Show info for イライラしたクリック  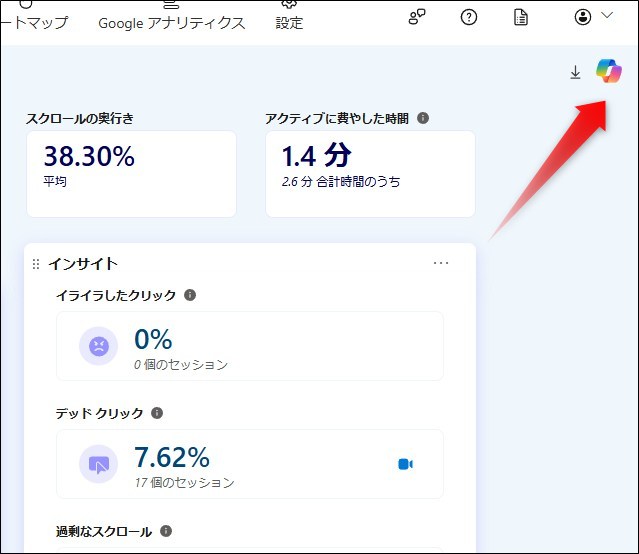coord(190,295)
